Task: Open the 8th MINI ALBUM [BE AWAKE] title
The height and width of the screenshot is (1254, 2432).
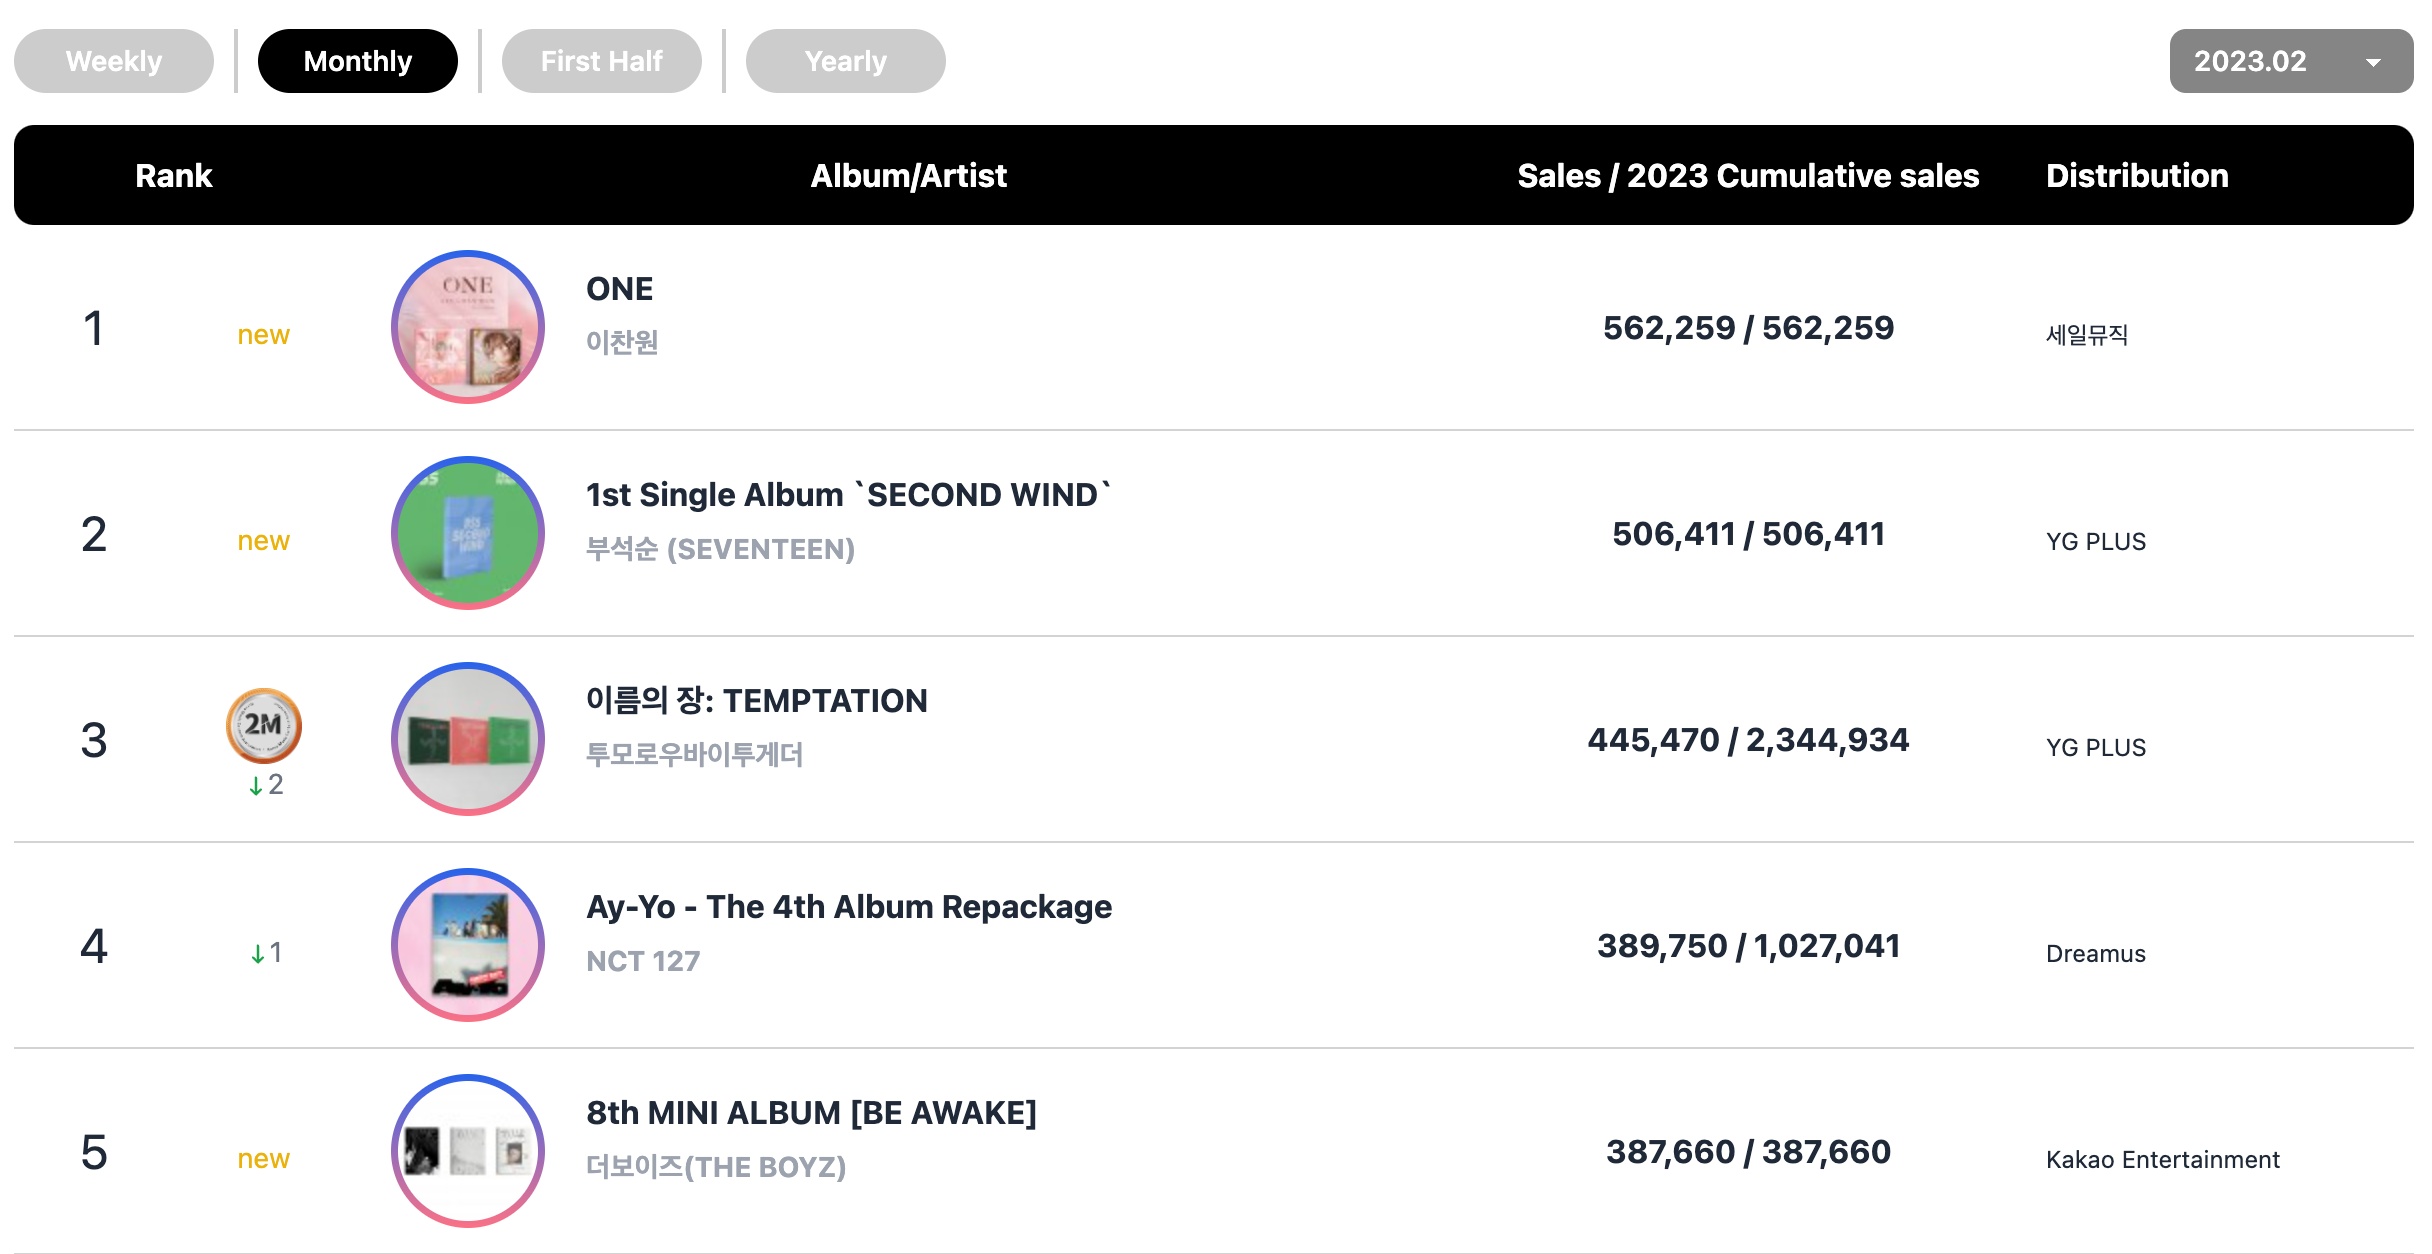Action: [x=811, y=1113]
